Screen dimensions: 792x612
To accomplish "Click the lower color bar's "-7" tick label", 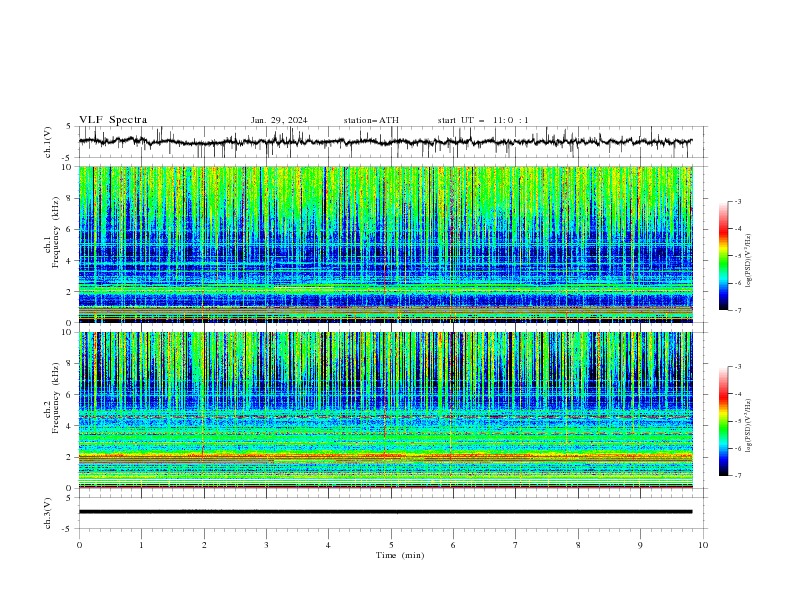I will pos(737,476).
